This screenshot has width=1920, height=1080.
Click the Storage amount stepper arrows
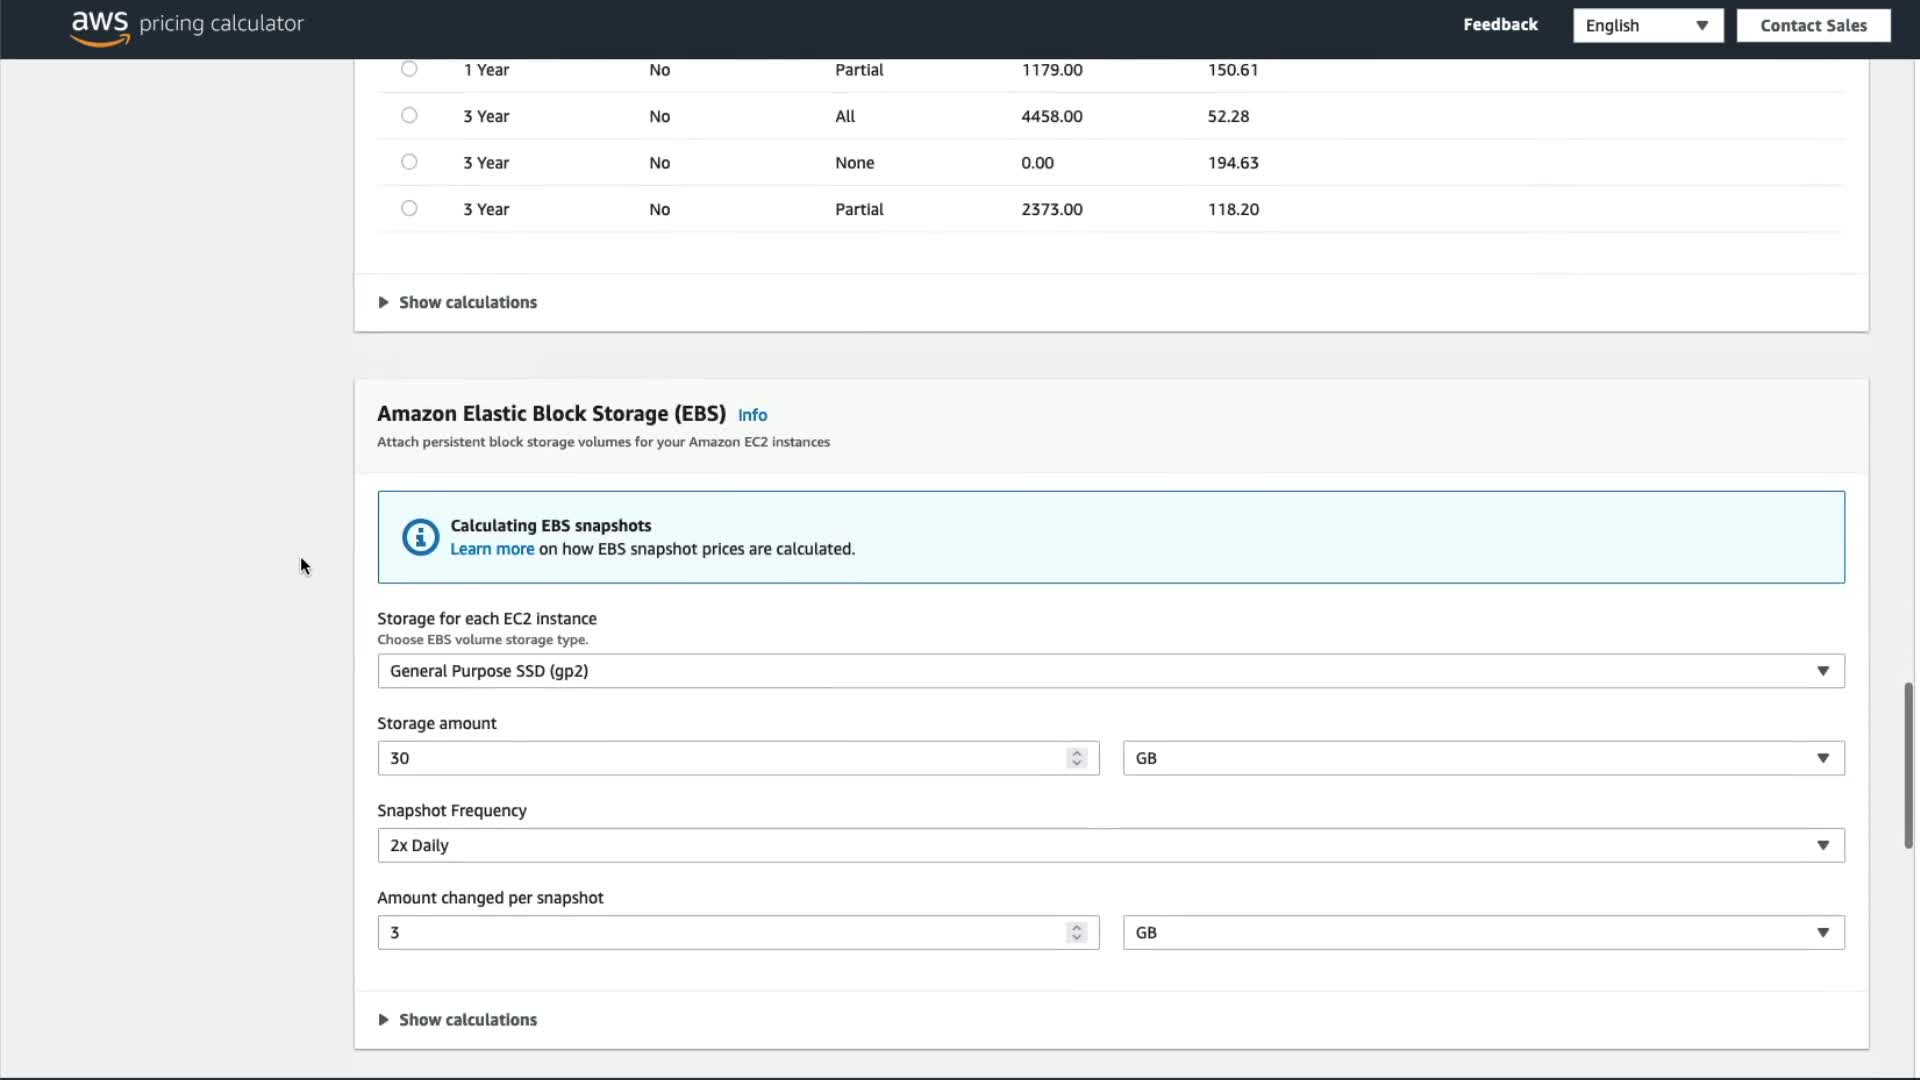point(1076,758)
